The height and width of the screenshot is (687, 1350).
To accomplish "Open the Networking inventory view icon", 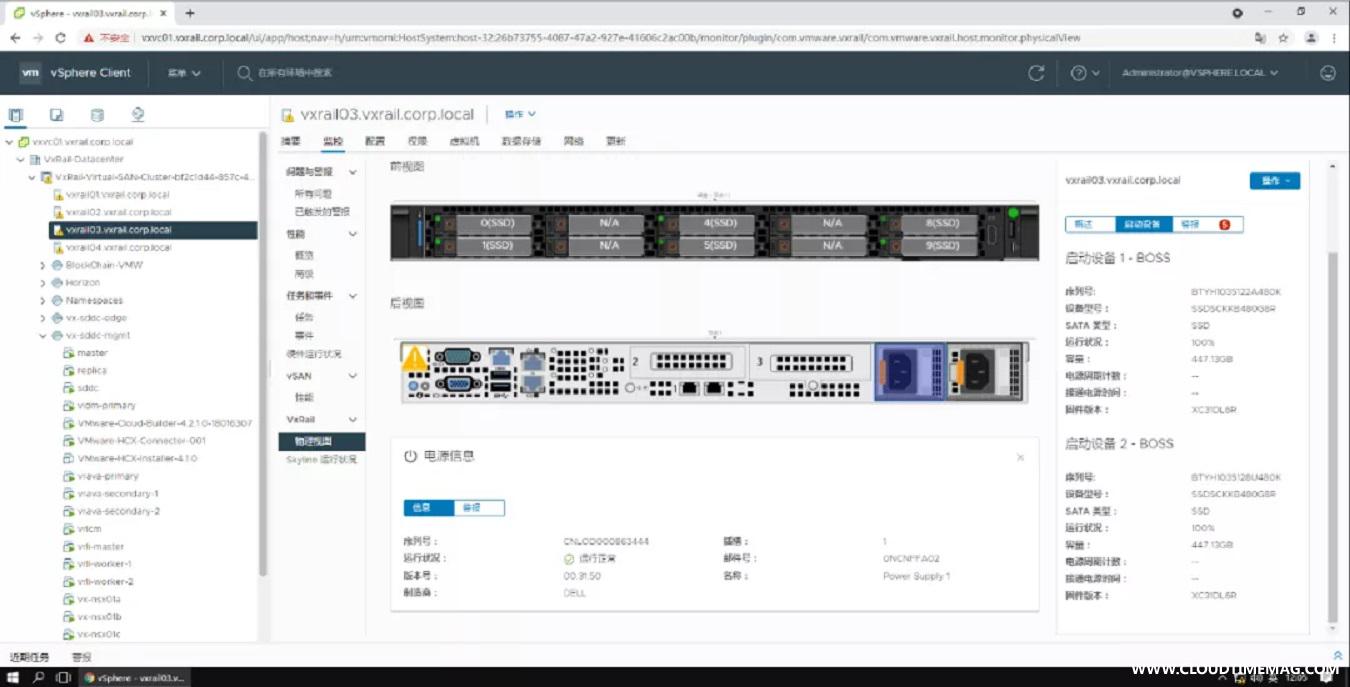I will click(138, 115).
